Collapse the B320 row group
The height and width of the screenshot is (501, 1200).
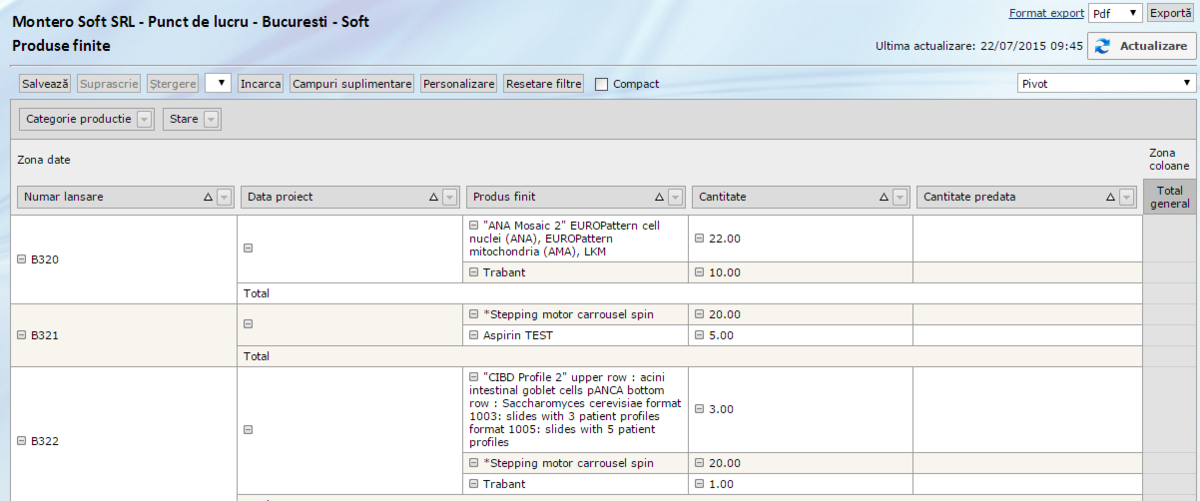coord(21,260)
